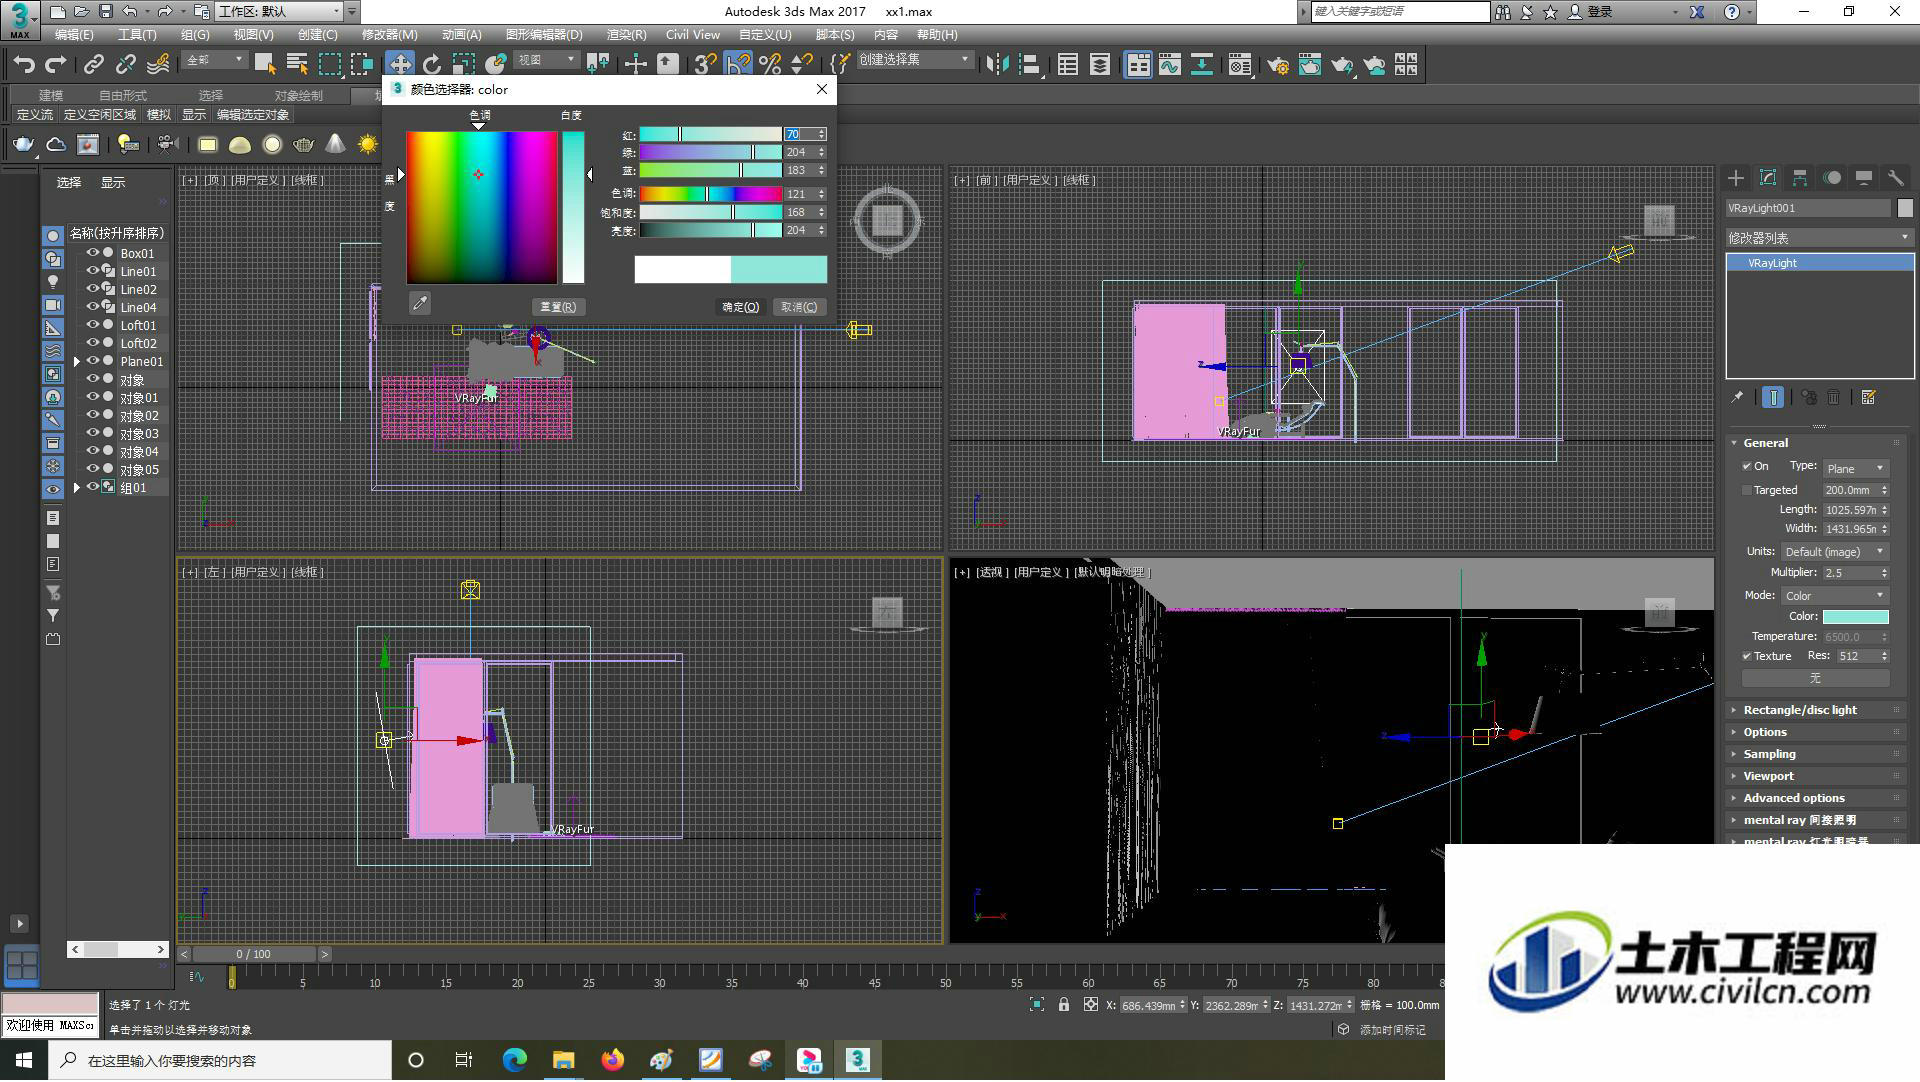Activate the Angle Snap icon
Viewport: 1920px width, 1082px height.
[x=738, y=65]
